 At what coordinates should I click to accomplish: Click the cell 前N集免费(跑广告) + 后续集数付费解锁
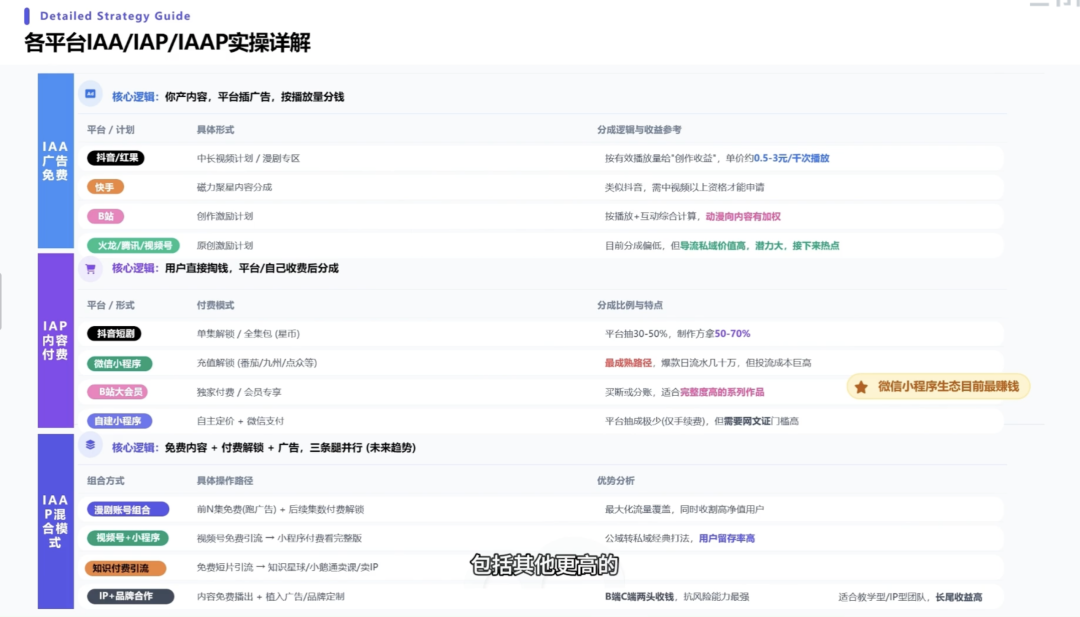point(280,510)
